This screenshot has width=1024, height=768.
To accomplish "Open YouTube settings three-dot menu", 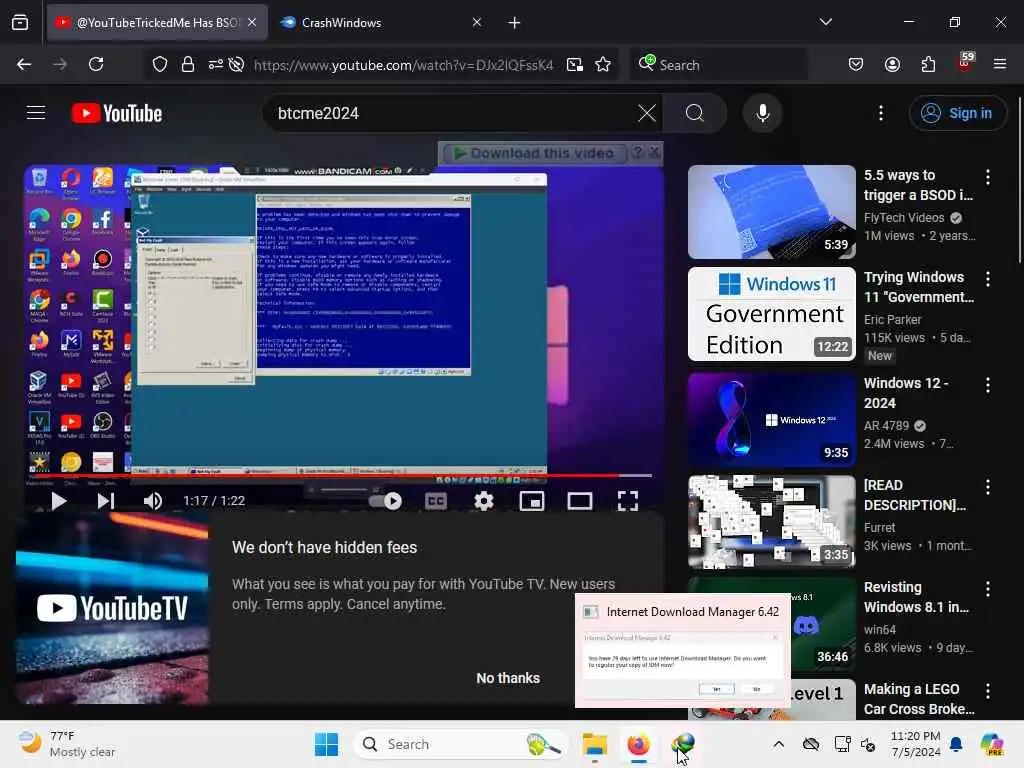I will point(880,113).
